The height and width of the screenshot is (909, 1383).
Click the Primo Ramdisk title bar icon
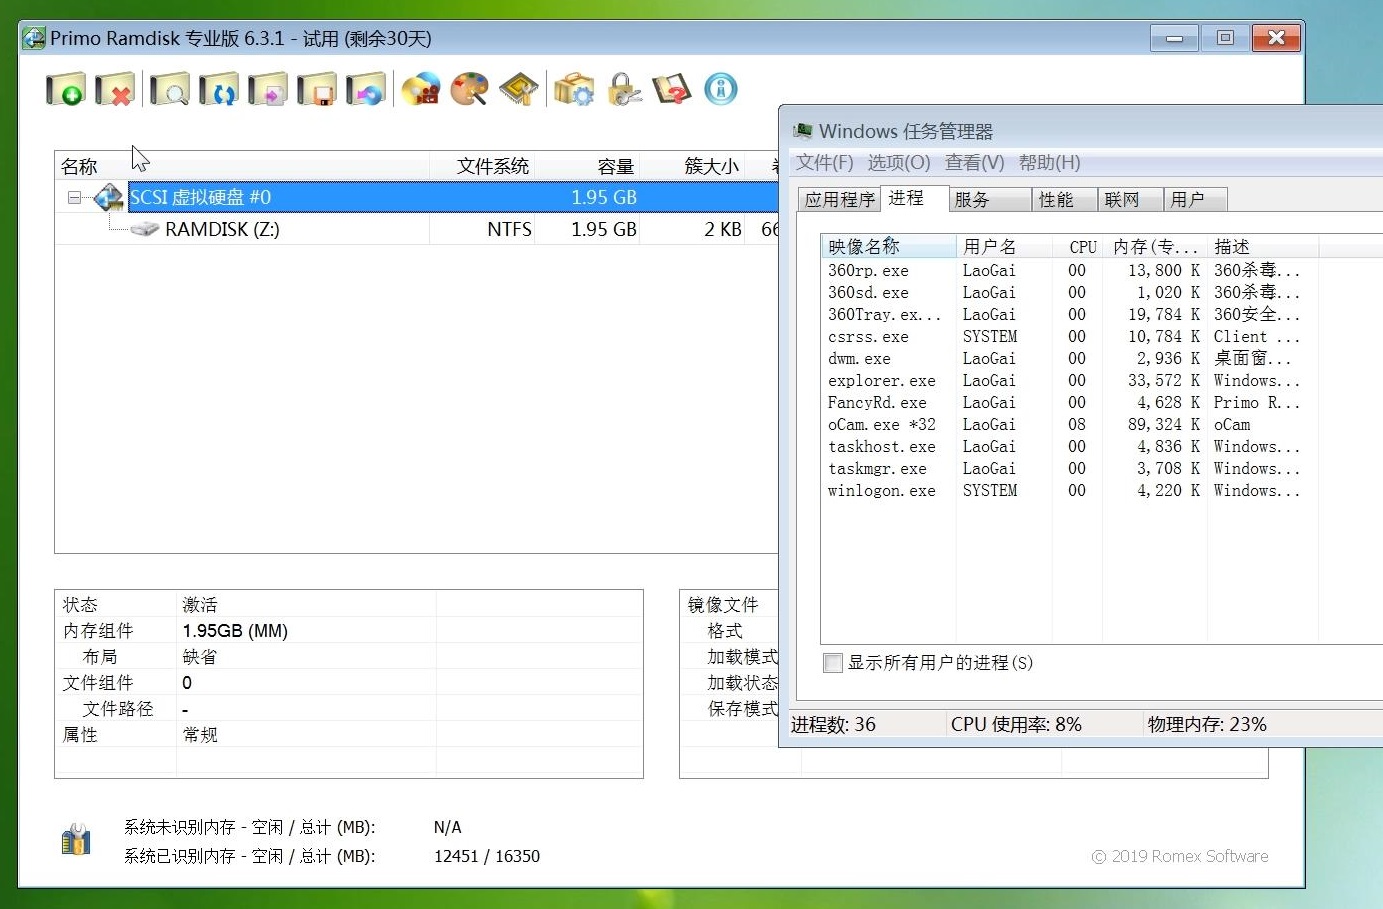(34, 38)
